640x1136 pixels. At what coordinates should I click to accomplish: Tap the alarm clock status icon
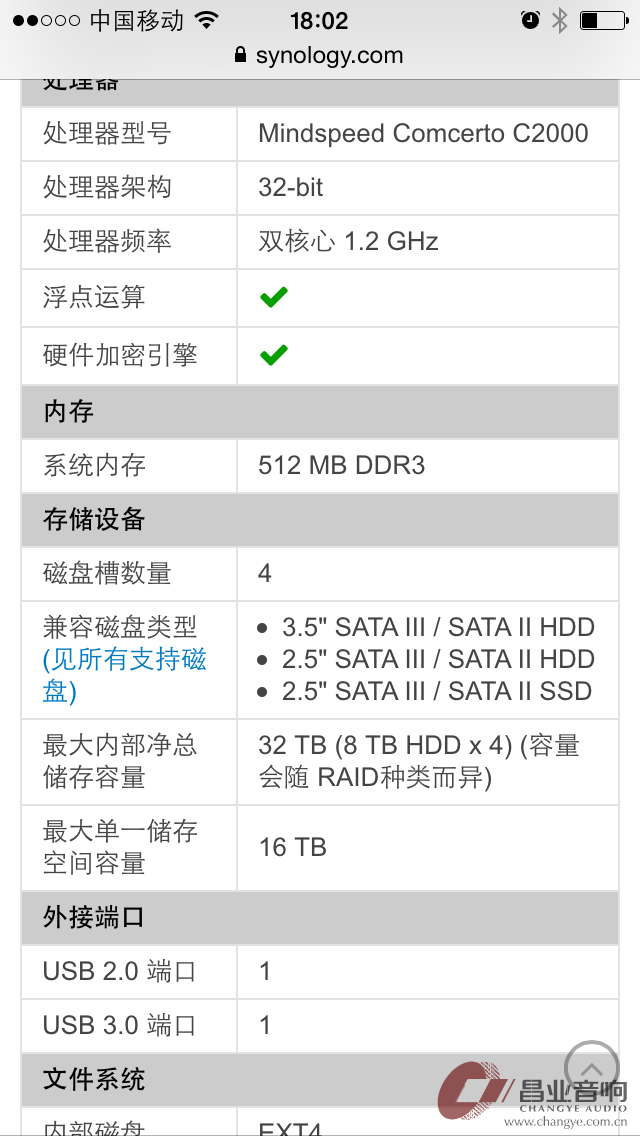pos(530,20)
